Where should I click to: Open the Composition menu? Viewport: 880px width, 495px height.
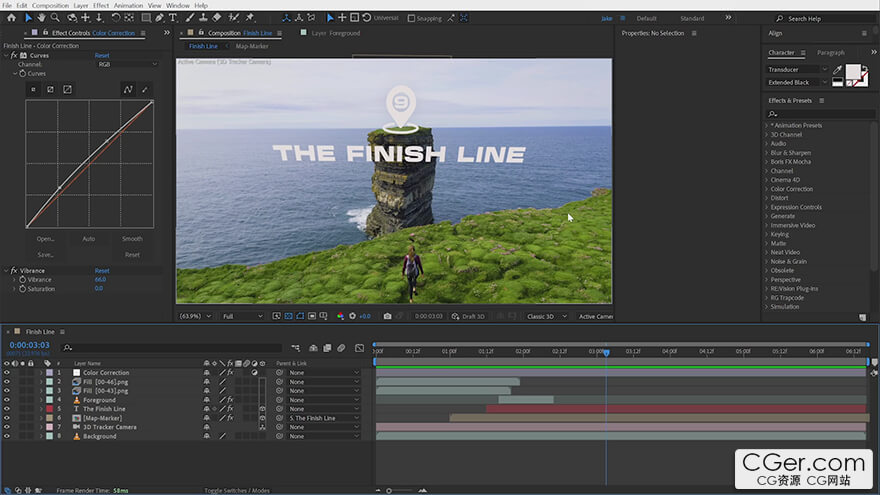click(x=50, y=5)
